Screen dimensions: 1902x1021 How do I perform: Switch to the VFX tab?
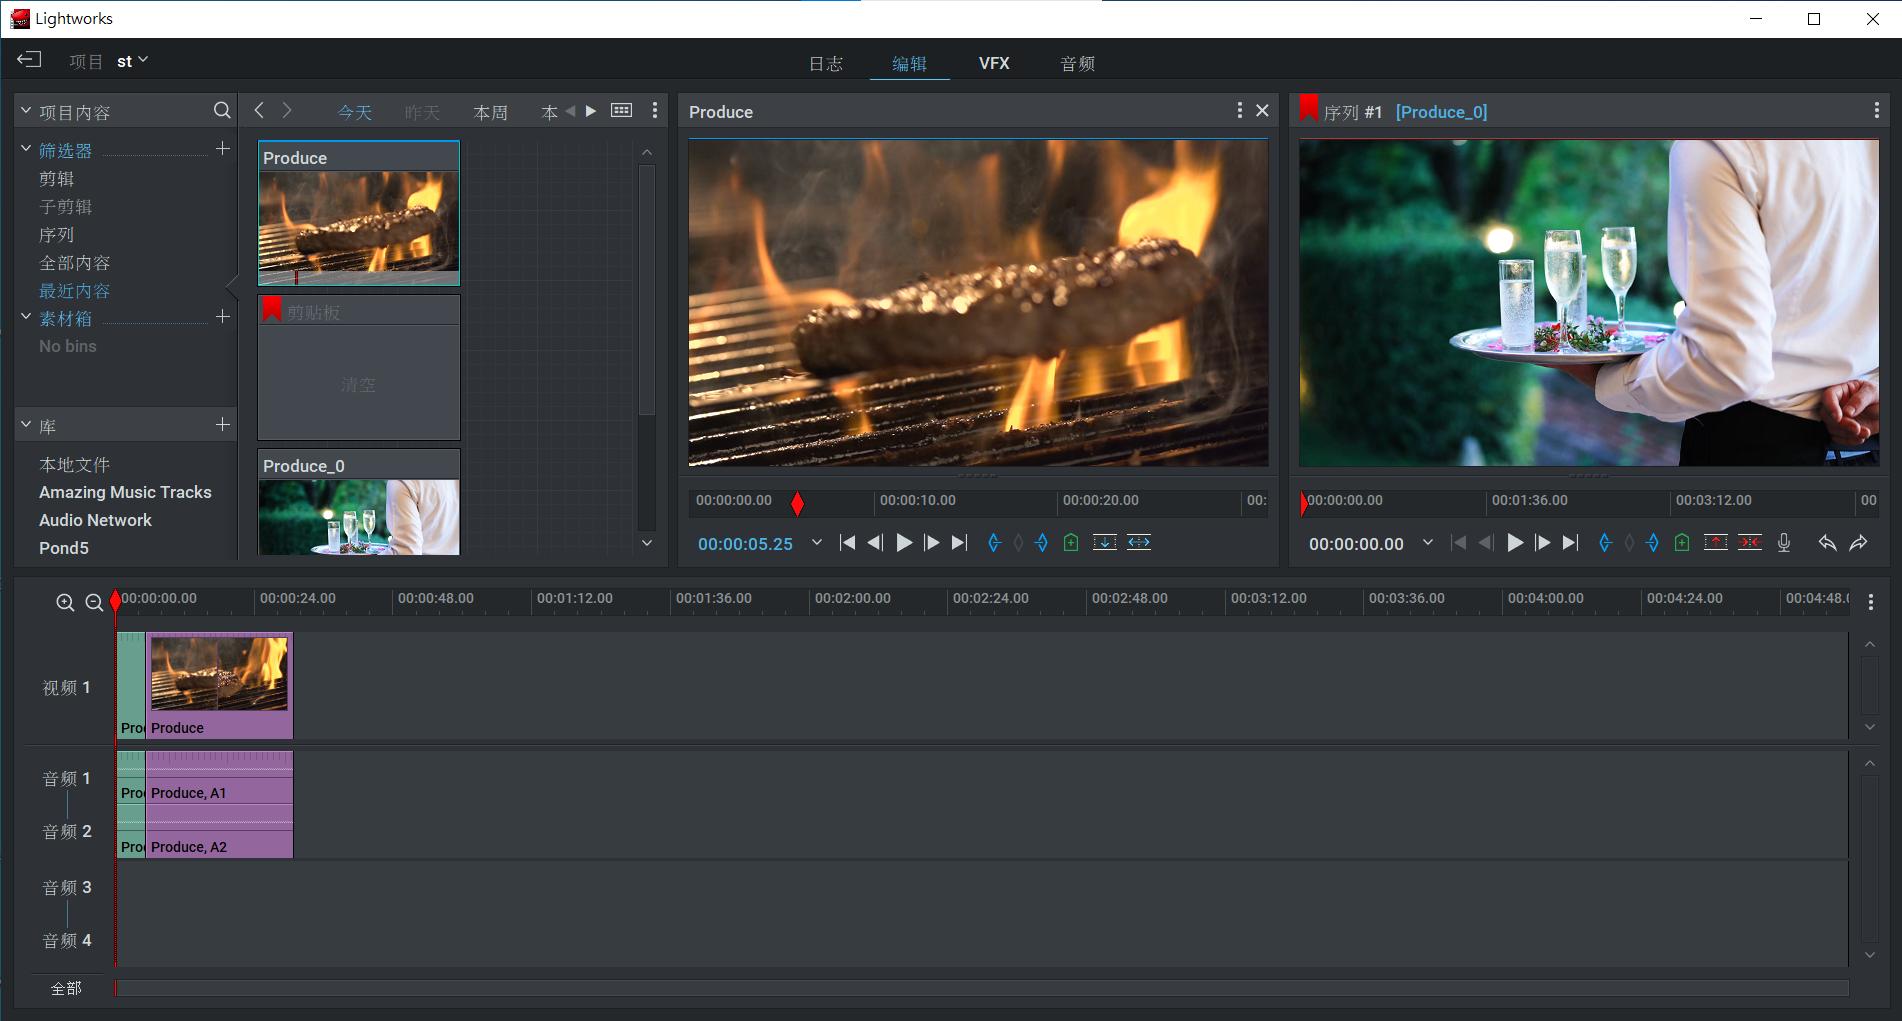pos(993,63)
